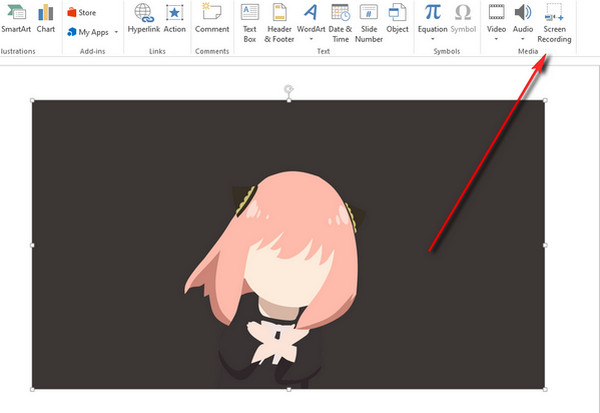Viewport: 600px width, 413px height.
Task: Expand the Equation dropdown arrow
Action: click(x=432, y=39)
